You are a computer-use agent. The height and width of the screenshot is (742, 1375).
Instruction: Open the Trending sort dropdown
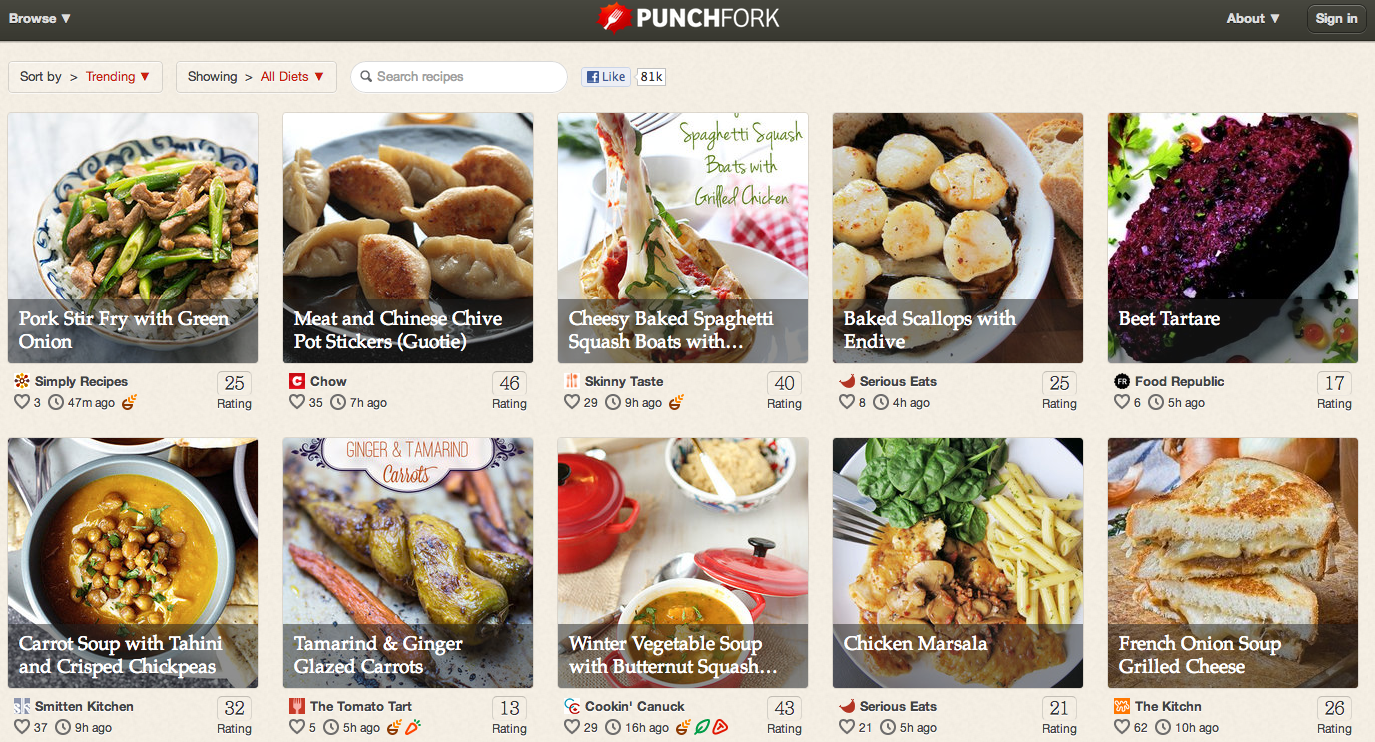click(118, 77)
